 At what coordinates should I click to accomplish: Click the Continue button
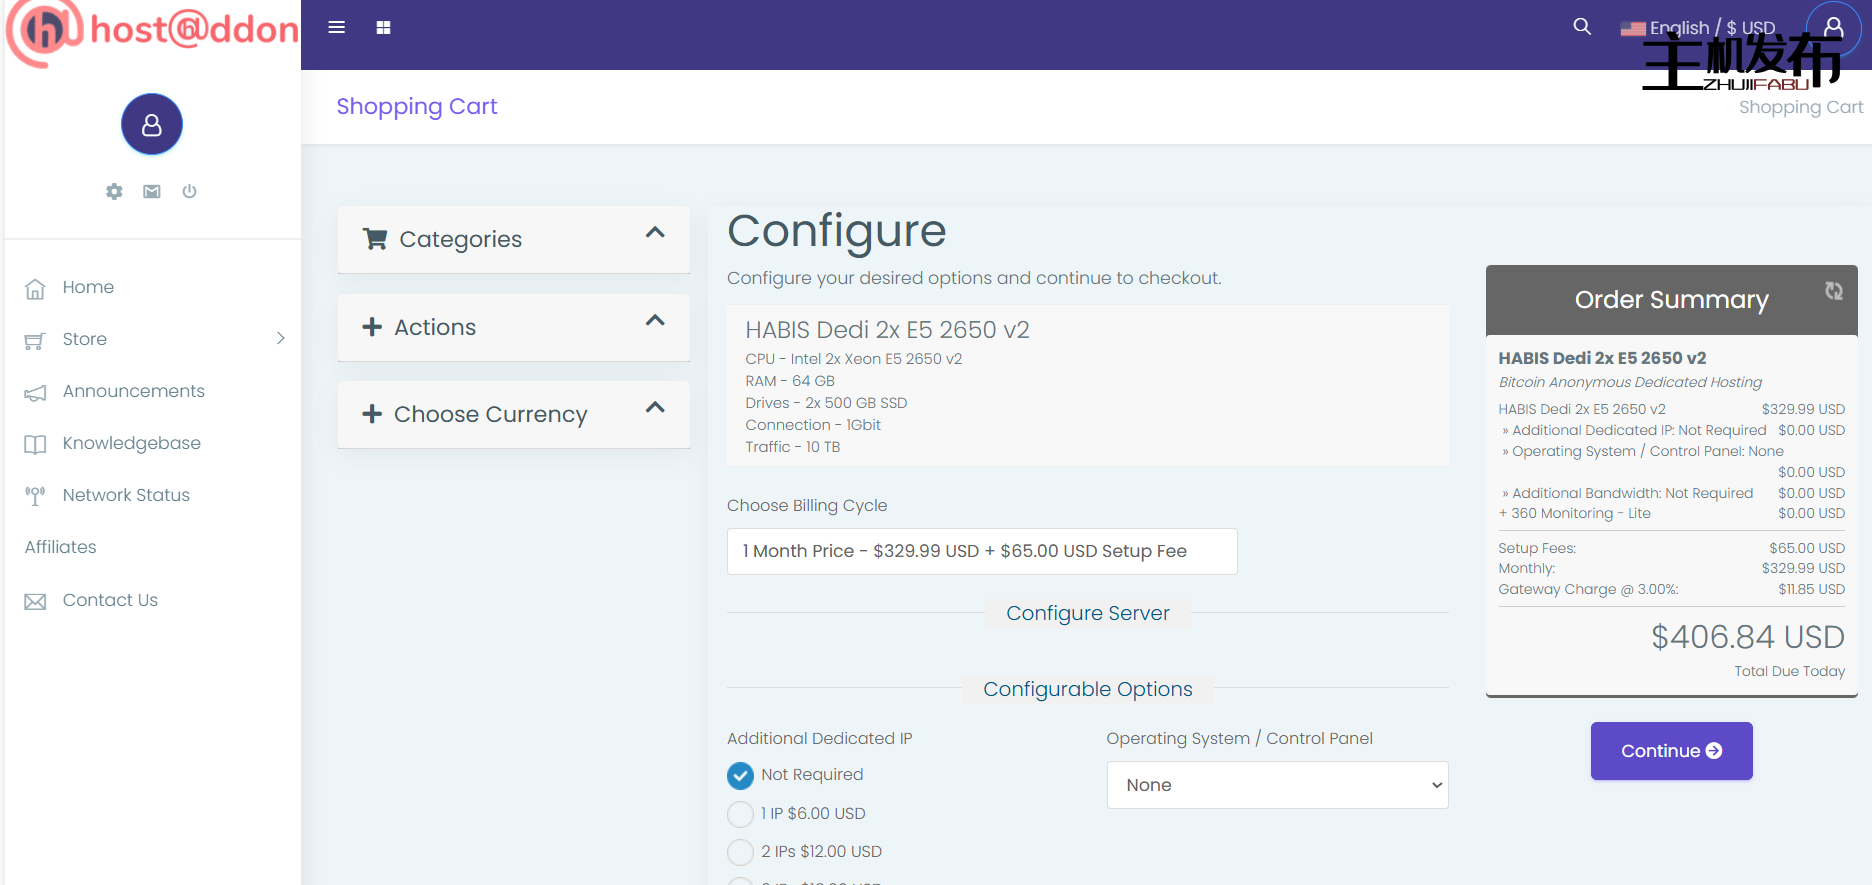point(1672,751)
